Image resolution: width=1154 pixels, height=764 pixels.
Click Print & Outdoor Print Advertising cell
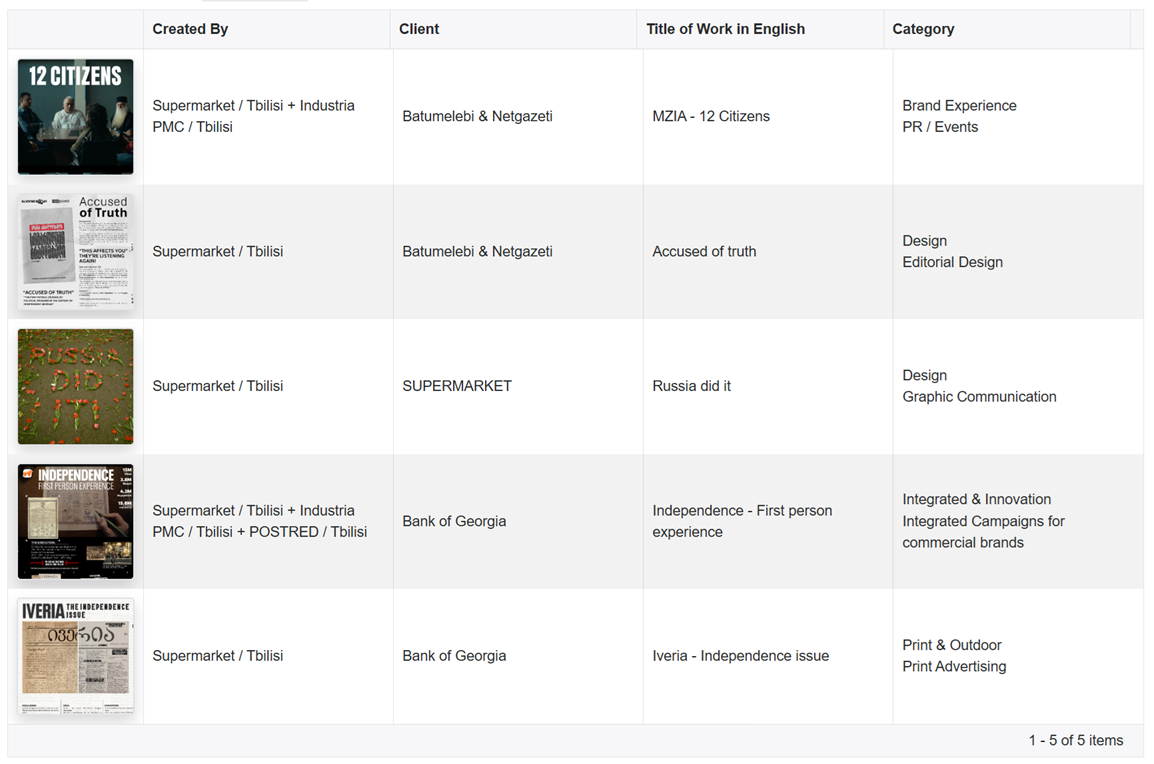(954, 656)
